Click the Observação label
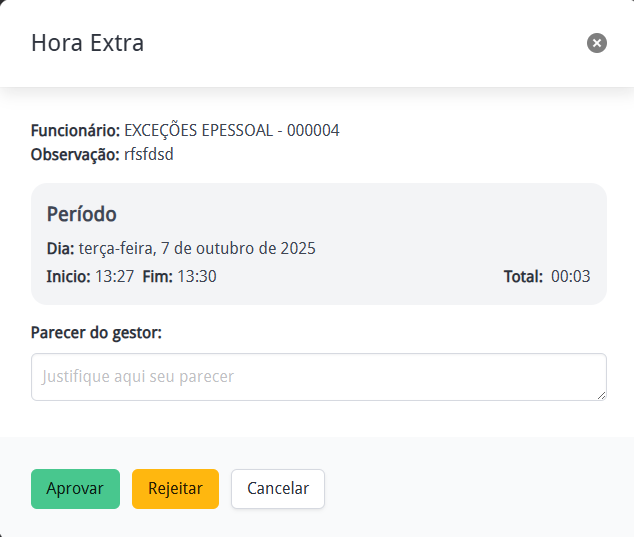Screen dimensions: 634x537 (75, 154)
